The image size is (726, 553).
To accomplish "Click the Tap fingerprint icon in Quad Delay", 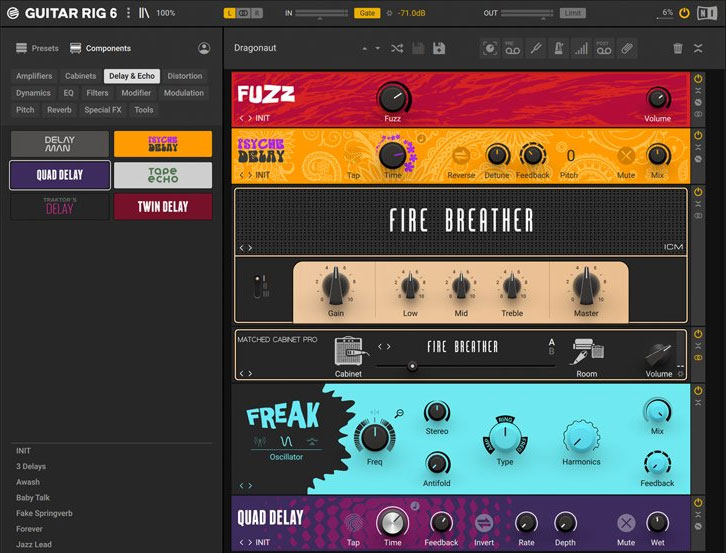I will click(x=353, y=522).
